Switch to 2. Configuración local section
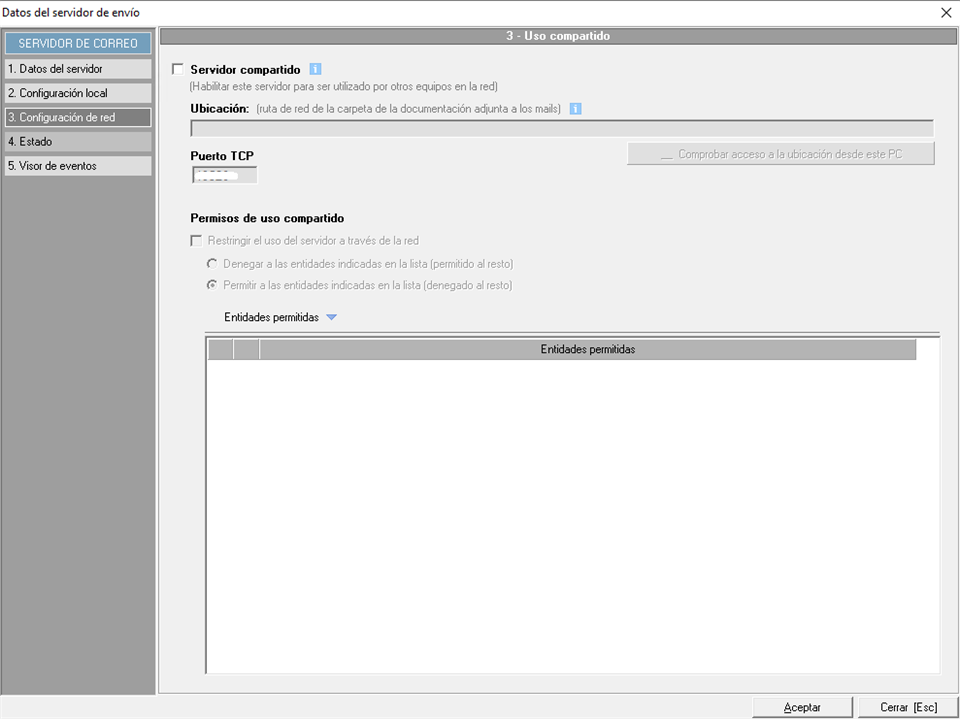The height and width of the screenshot is (719, 960). pos(78,93)
